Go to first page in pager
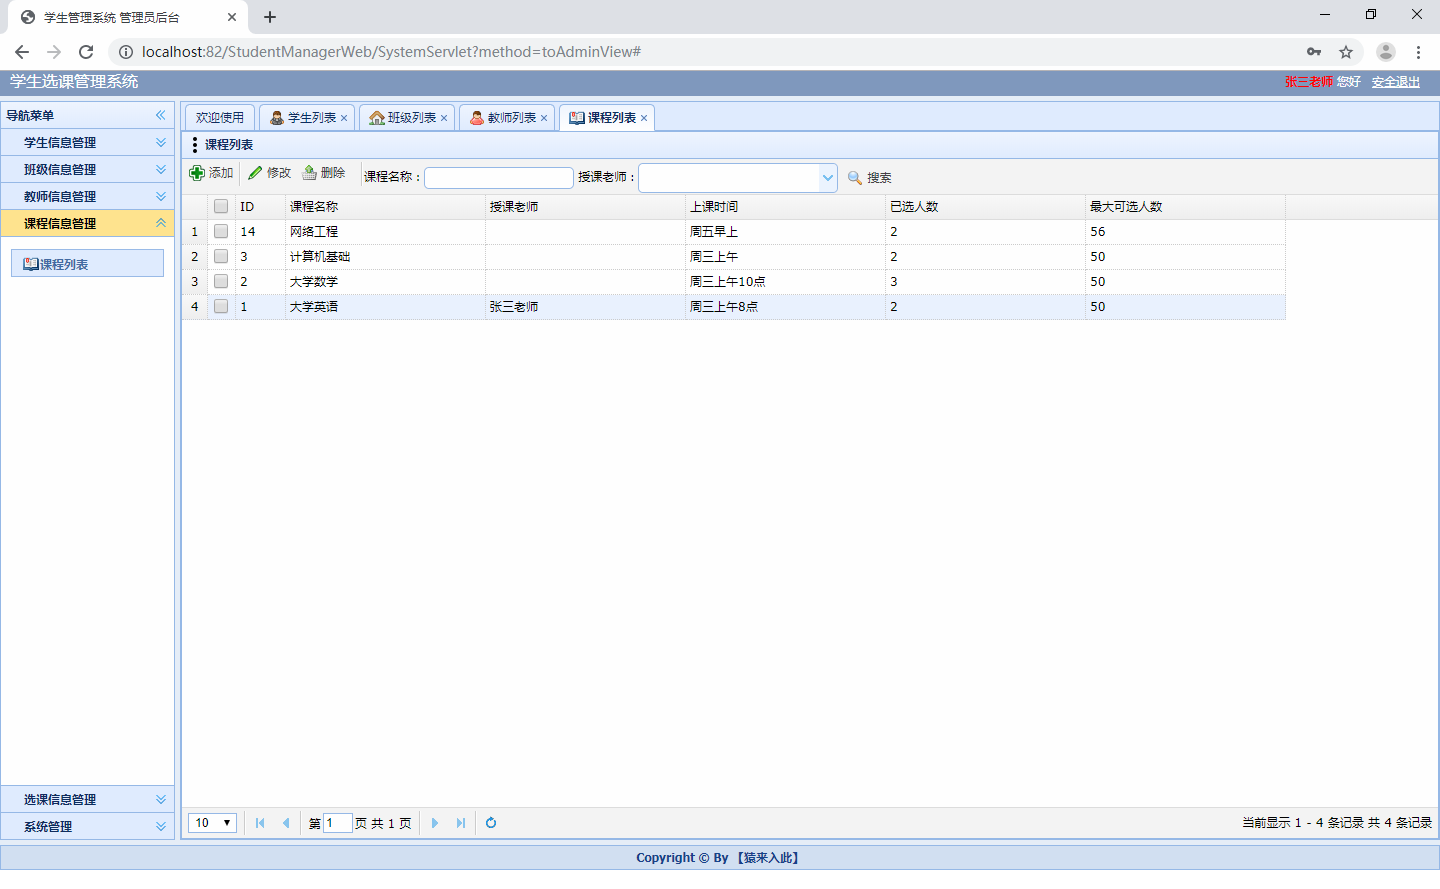The width and height of the screenshot is (1440, 889). tap(260, 823)
